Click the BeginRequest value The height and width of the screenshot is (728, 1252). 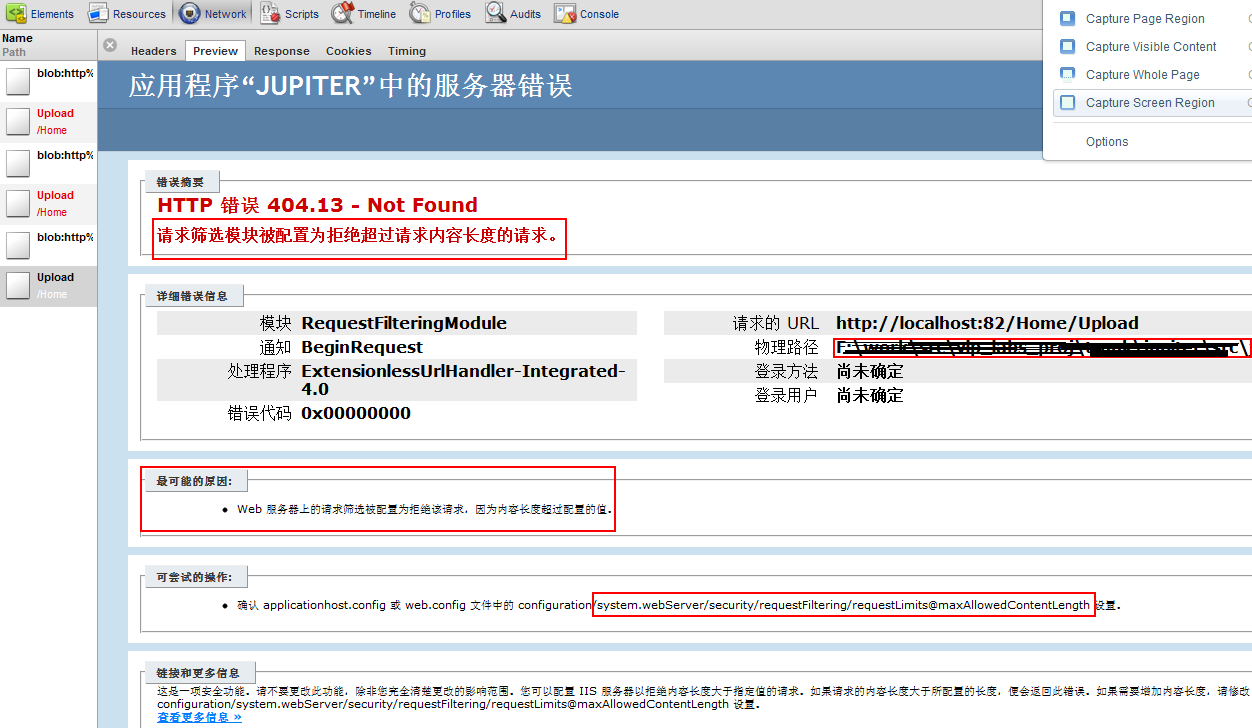[362, 347]
